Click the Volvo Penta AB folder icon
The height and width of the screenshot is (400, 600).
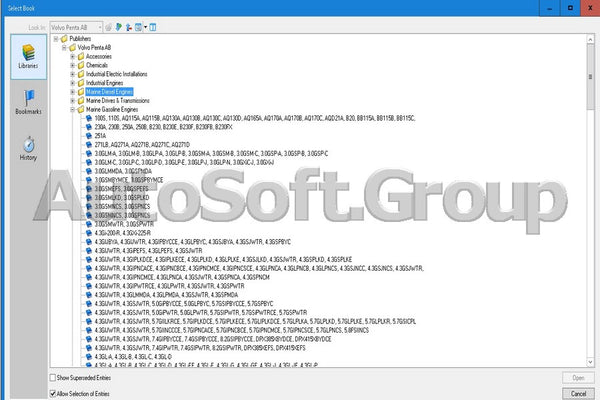click(x=72, y=47)
